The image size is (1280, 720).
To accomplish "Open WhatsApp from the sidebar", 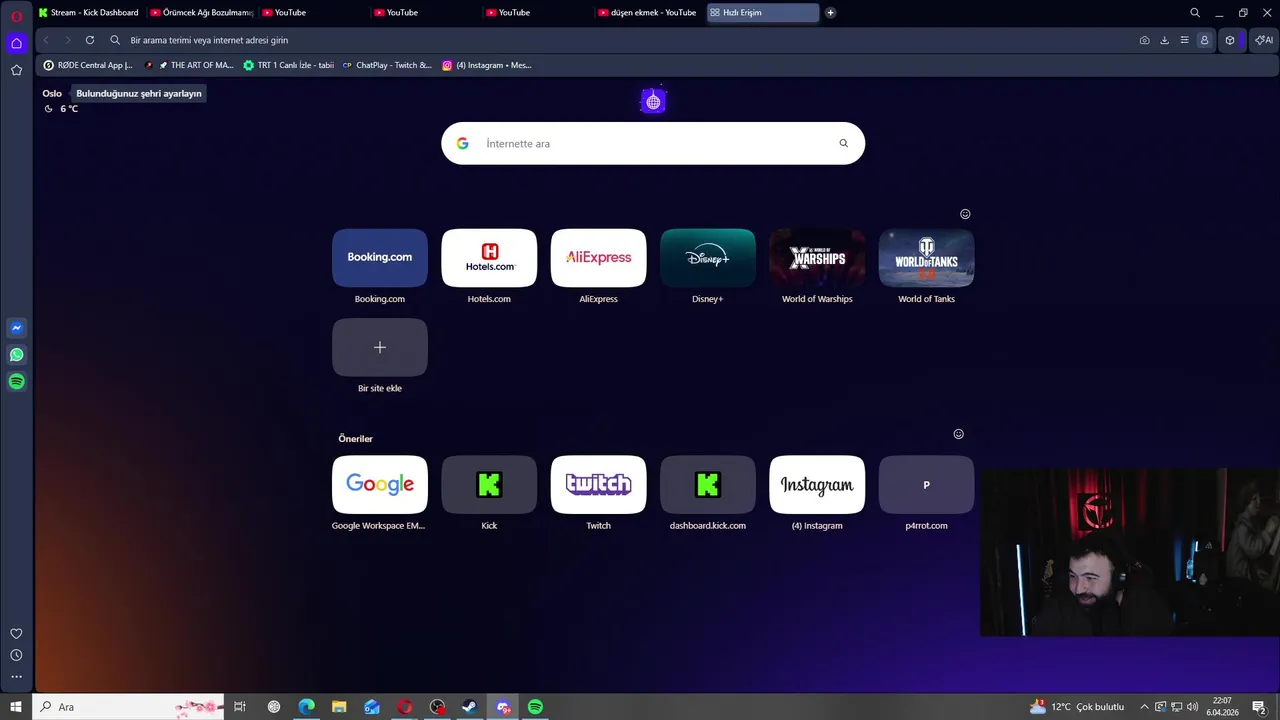I will [x=16, y=355].
